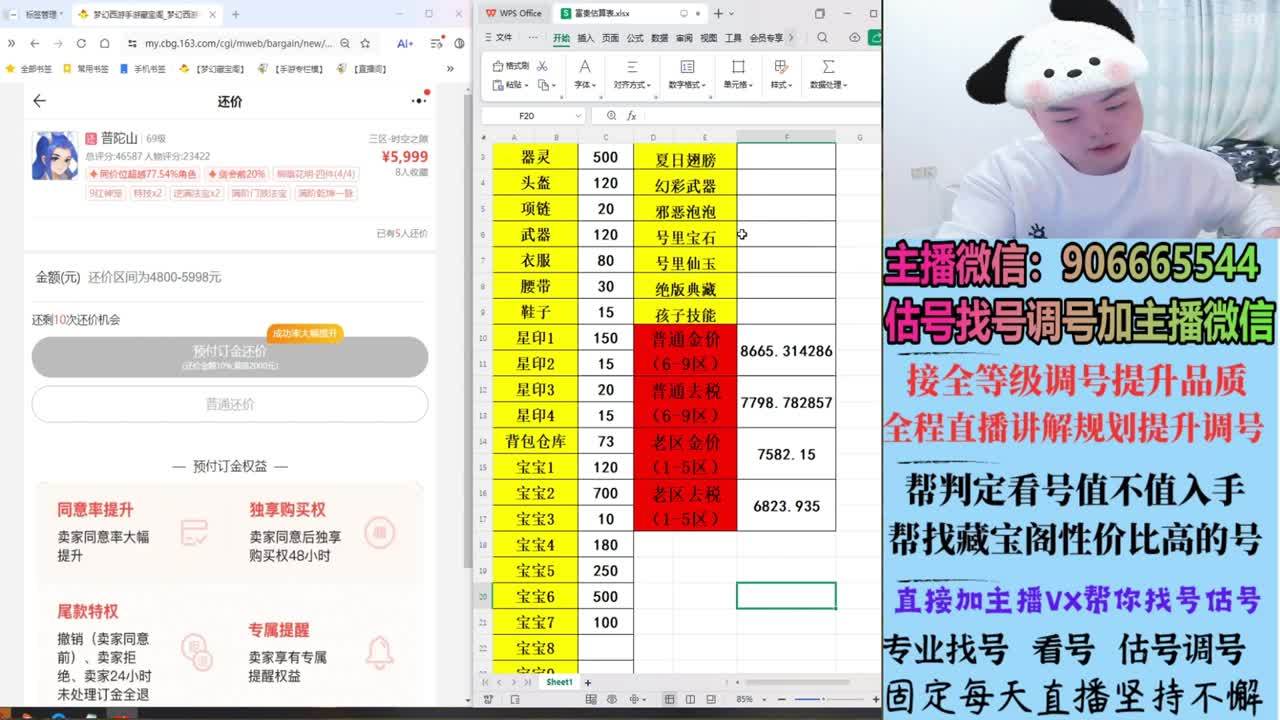
Task: Open the 插入 ribbon tab
Action: click(x=585, y=38)
